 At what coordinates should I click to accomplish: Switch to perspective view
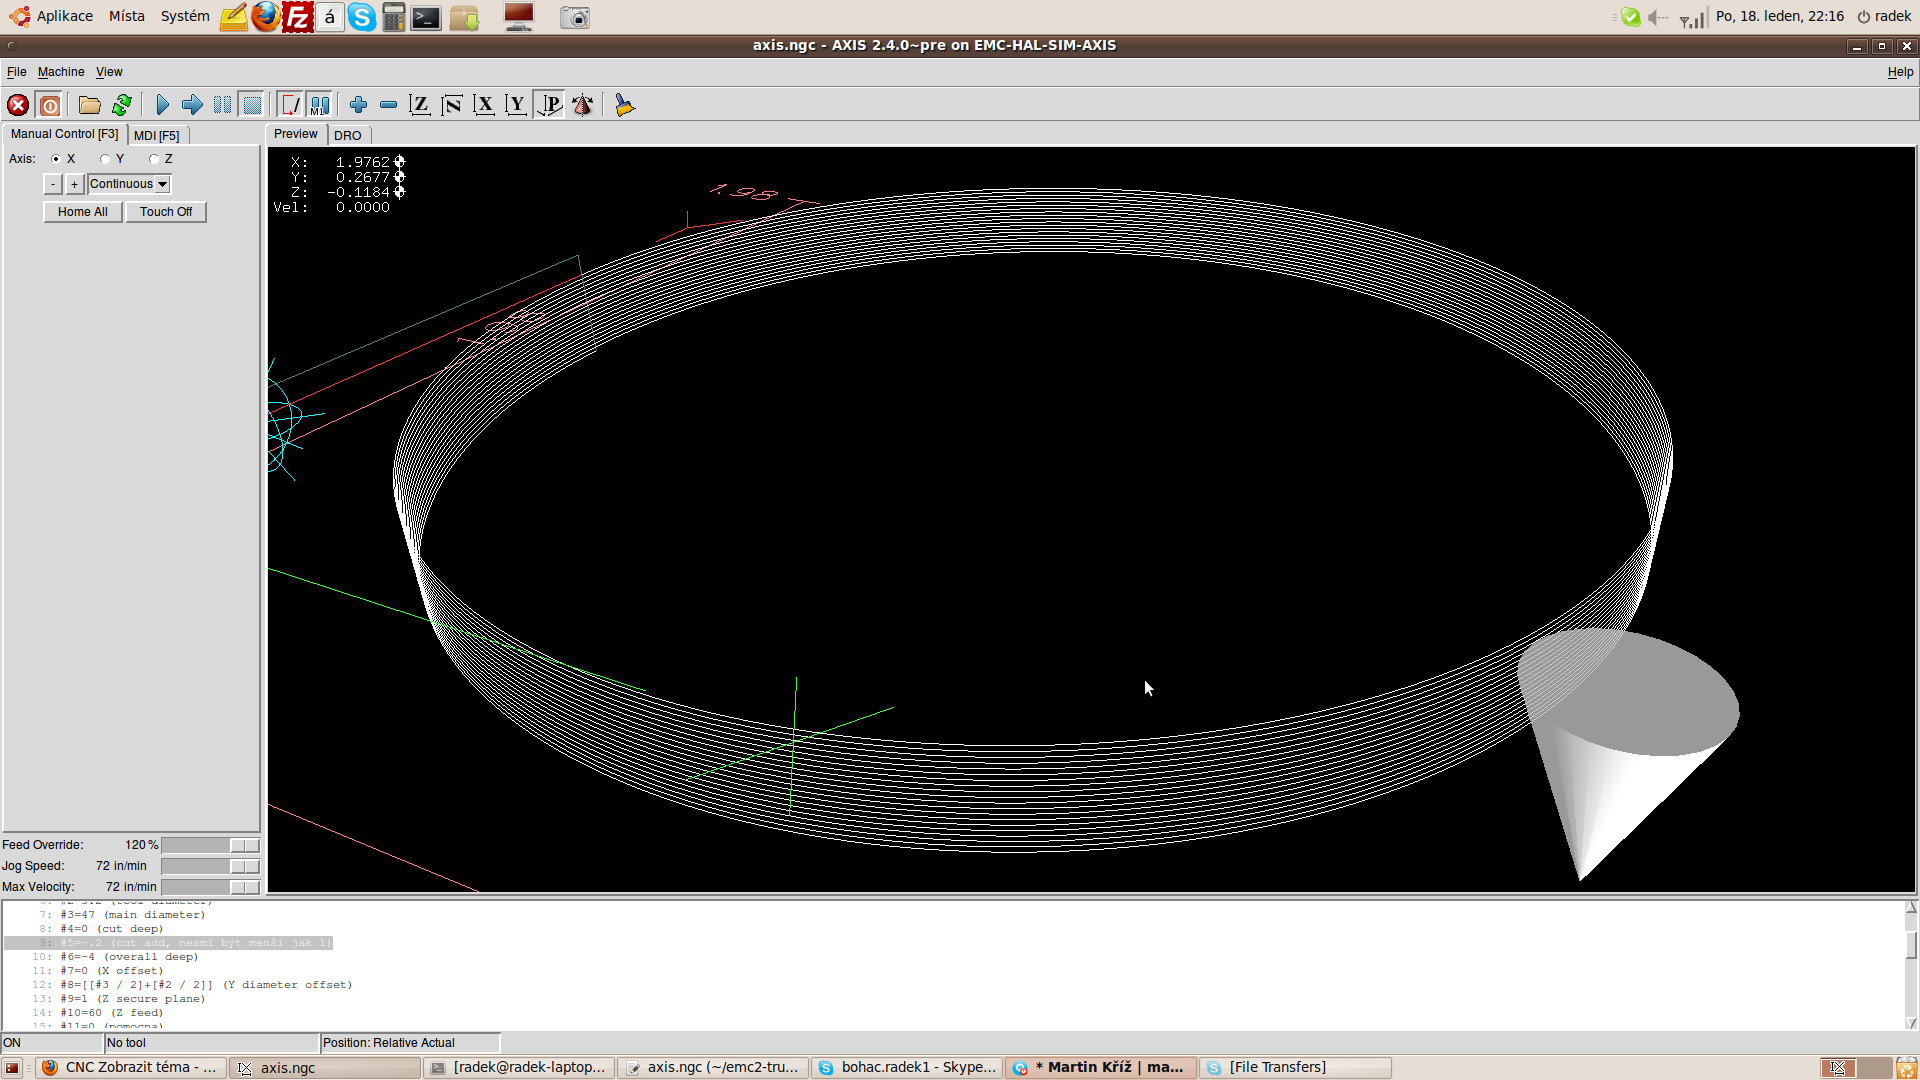550,105
